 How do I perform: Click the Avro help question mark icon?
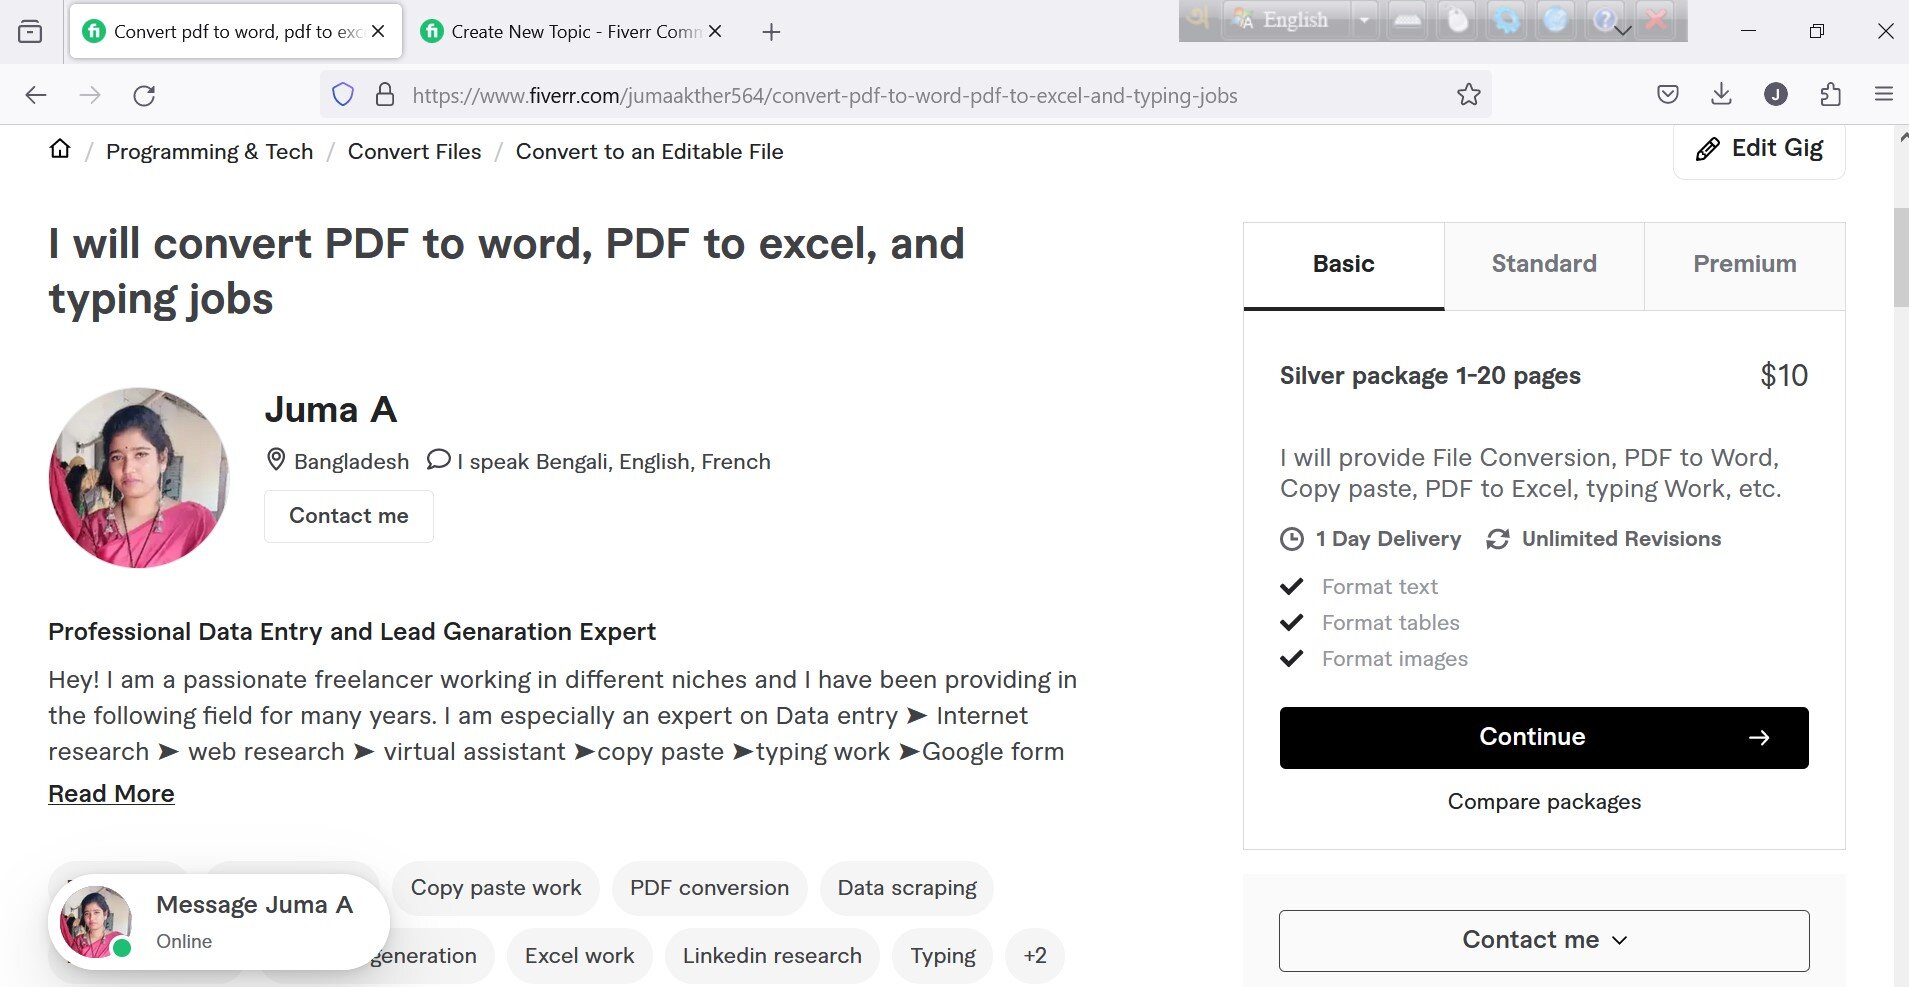pos(1603,20)
